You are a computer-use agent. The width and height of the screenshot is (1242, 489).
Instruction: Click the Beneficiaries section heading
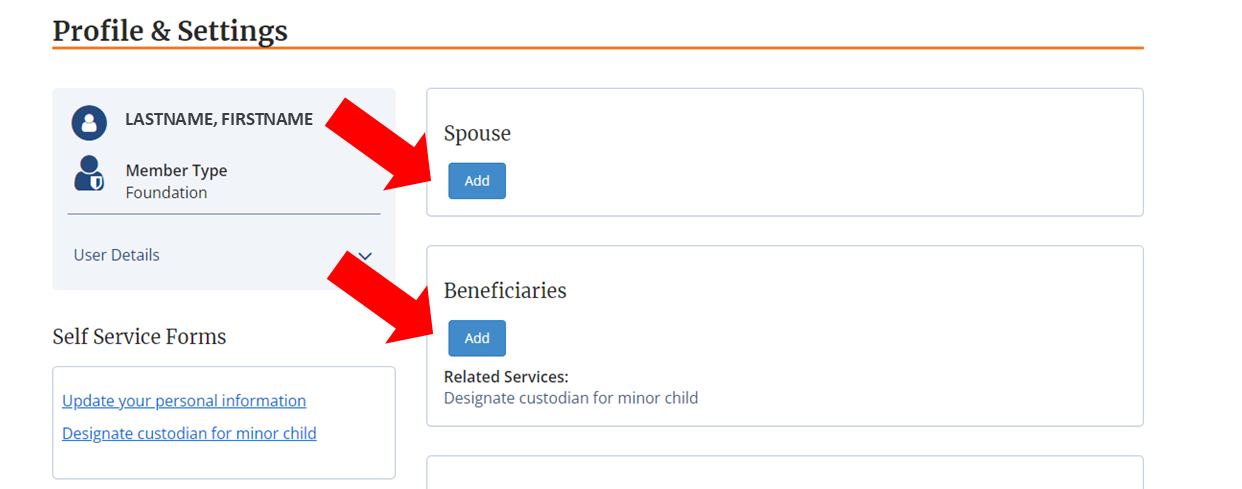505,291
